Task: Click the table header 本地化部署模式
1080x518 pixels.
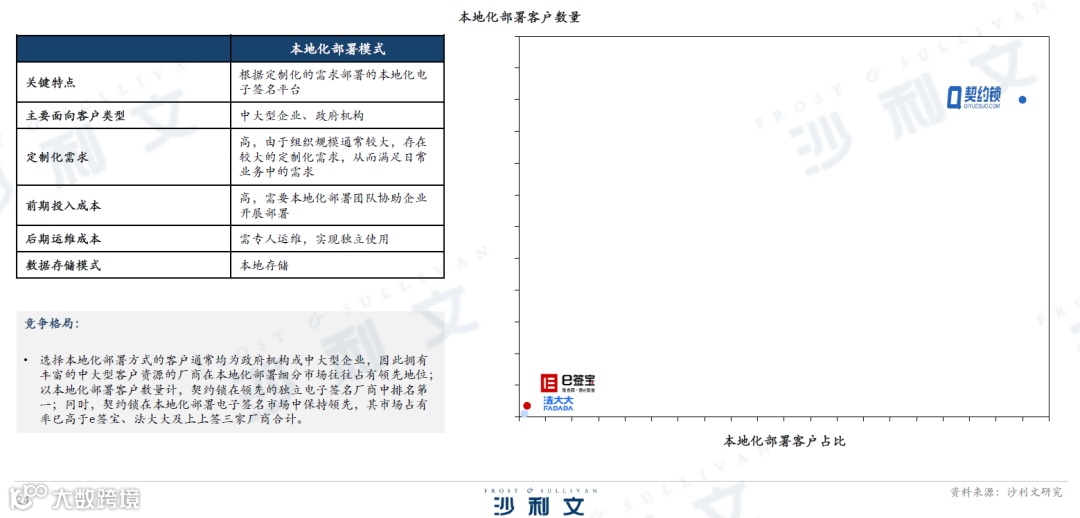Action: 337,49
